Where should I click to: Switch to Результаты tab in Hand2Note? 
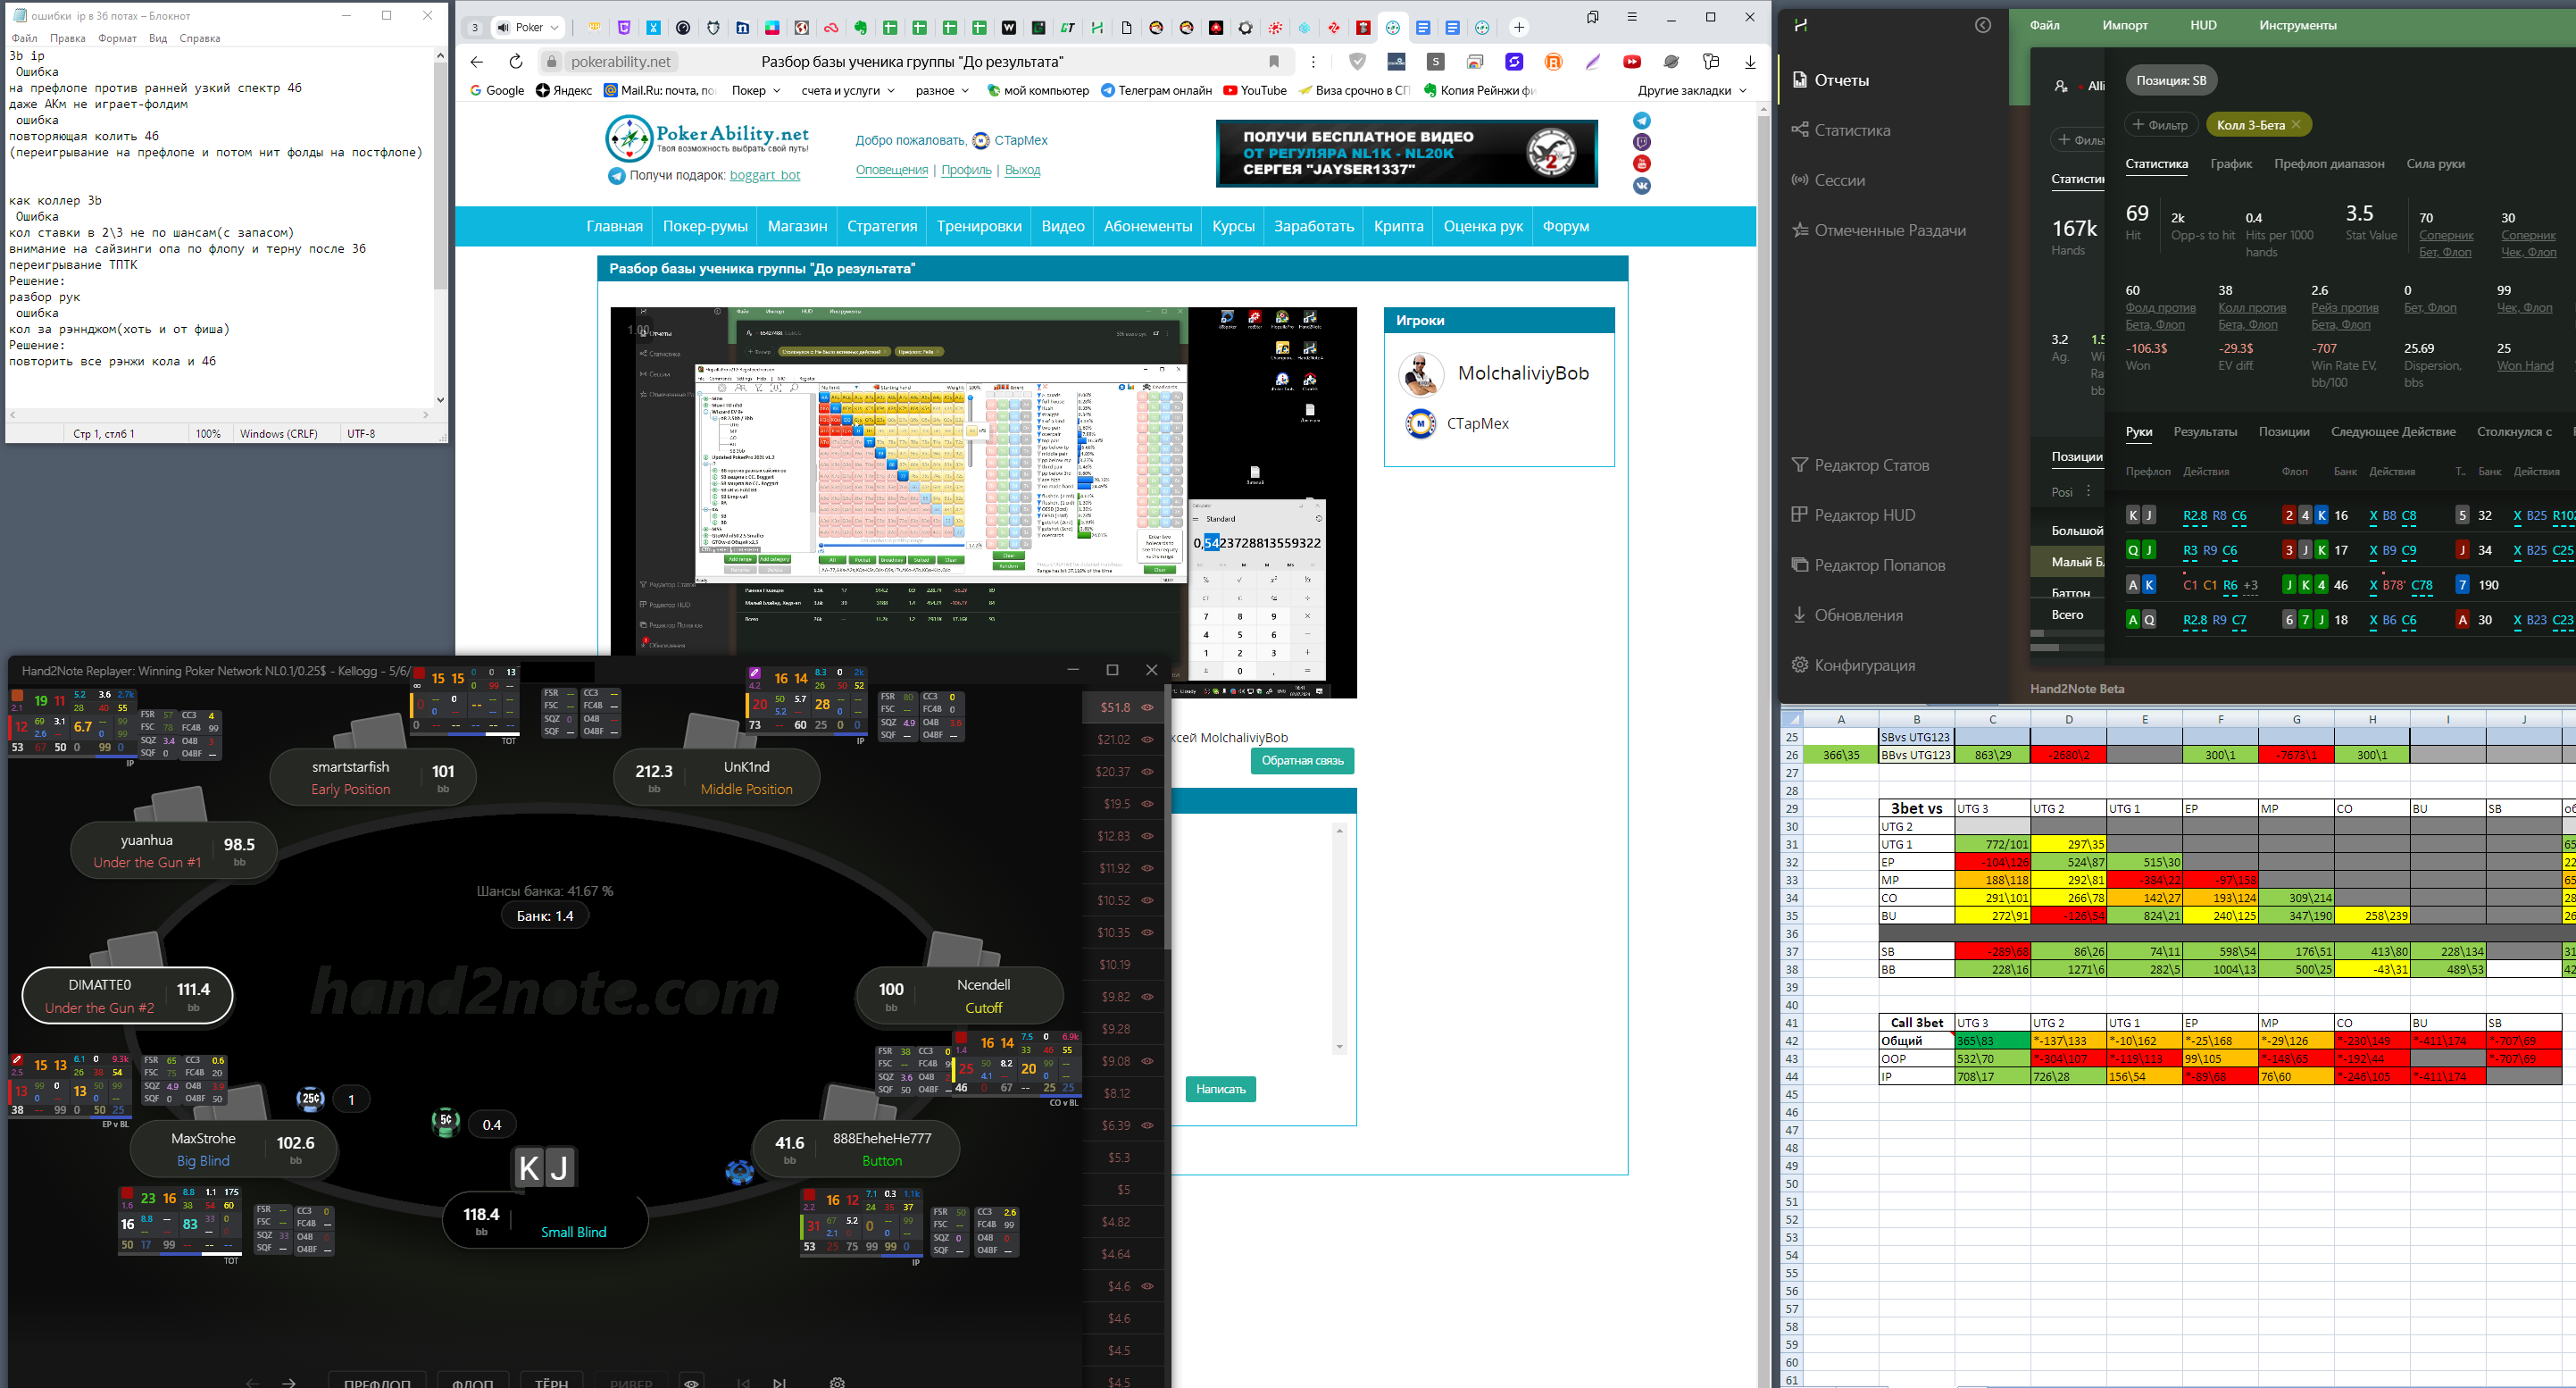click(x=2205, y=431)
